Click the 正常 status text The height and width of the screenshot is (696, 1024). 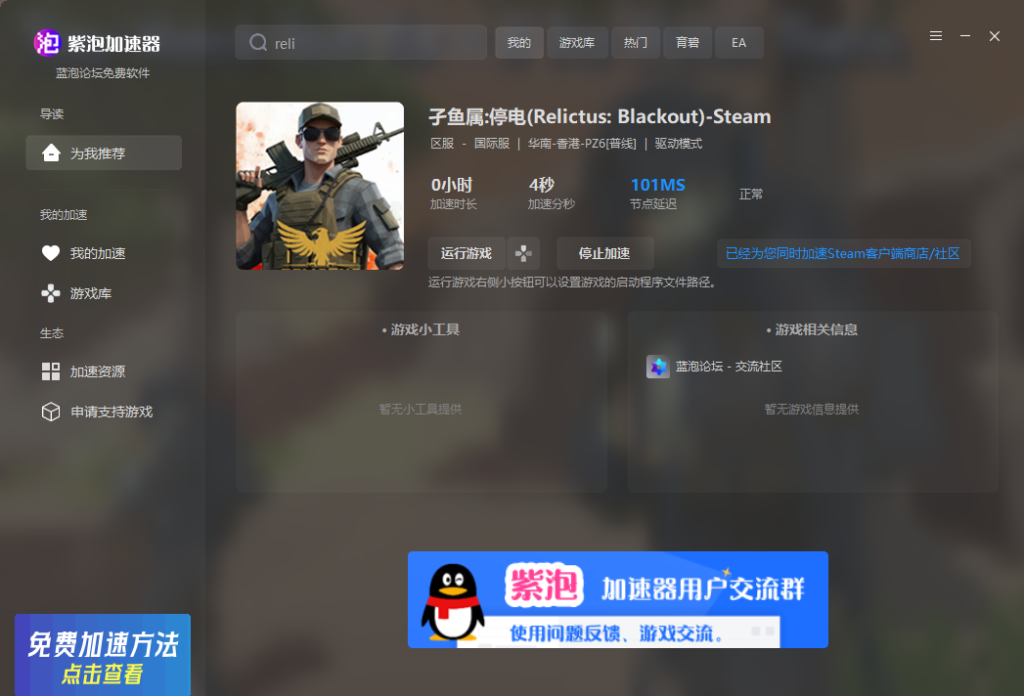click(751, 194)
